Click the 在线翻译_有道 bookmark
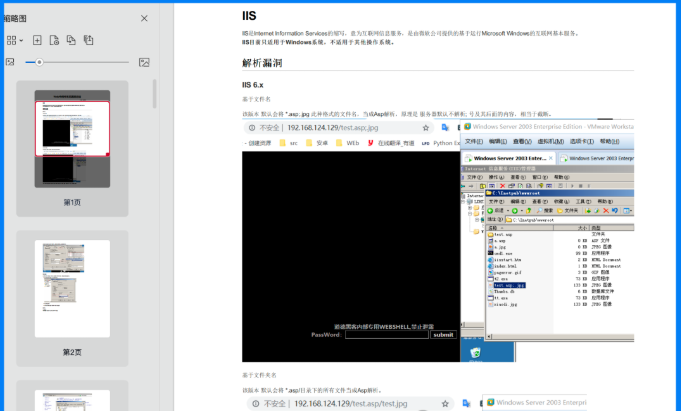681x411 pixels. (x=391, y=143)
